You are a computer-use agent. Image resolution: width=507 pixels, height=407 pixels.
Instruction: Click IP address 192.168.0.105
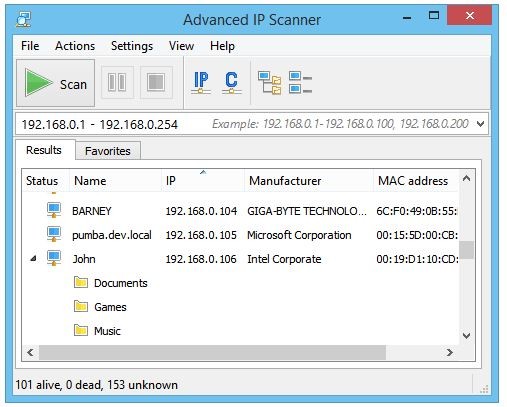(x=201, y=235)
